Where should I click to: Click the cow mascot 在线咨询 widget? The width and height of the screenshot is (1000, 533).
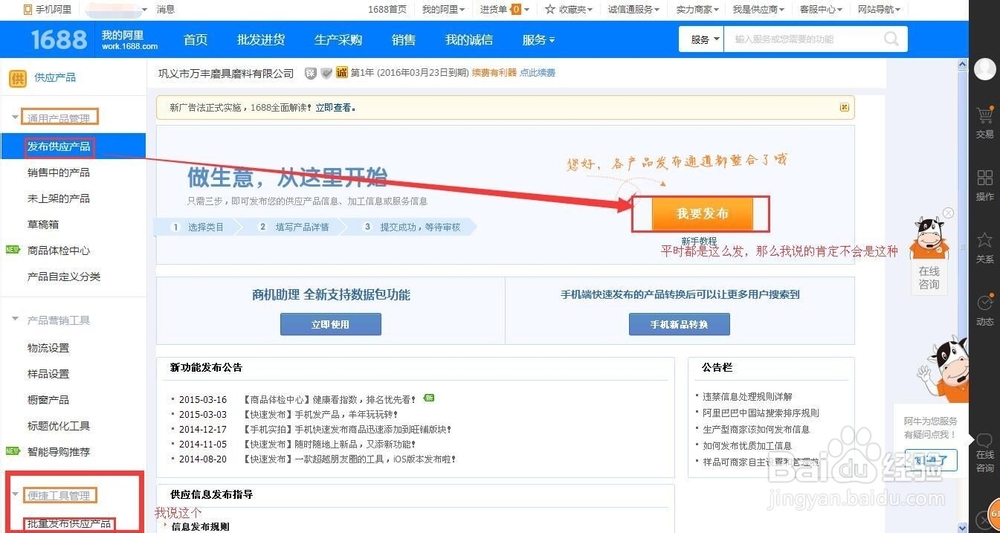[x=929, y=255]
